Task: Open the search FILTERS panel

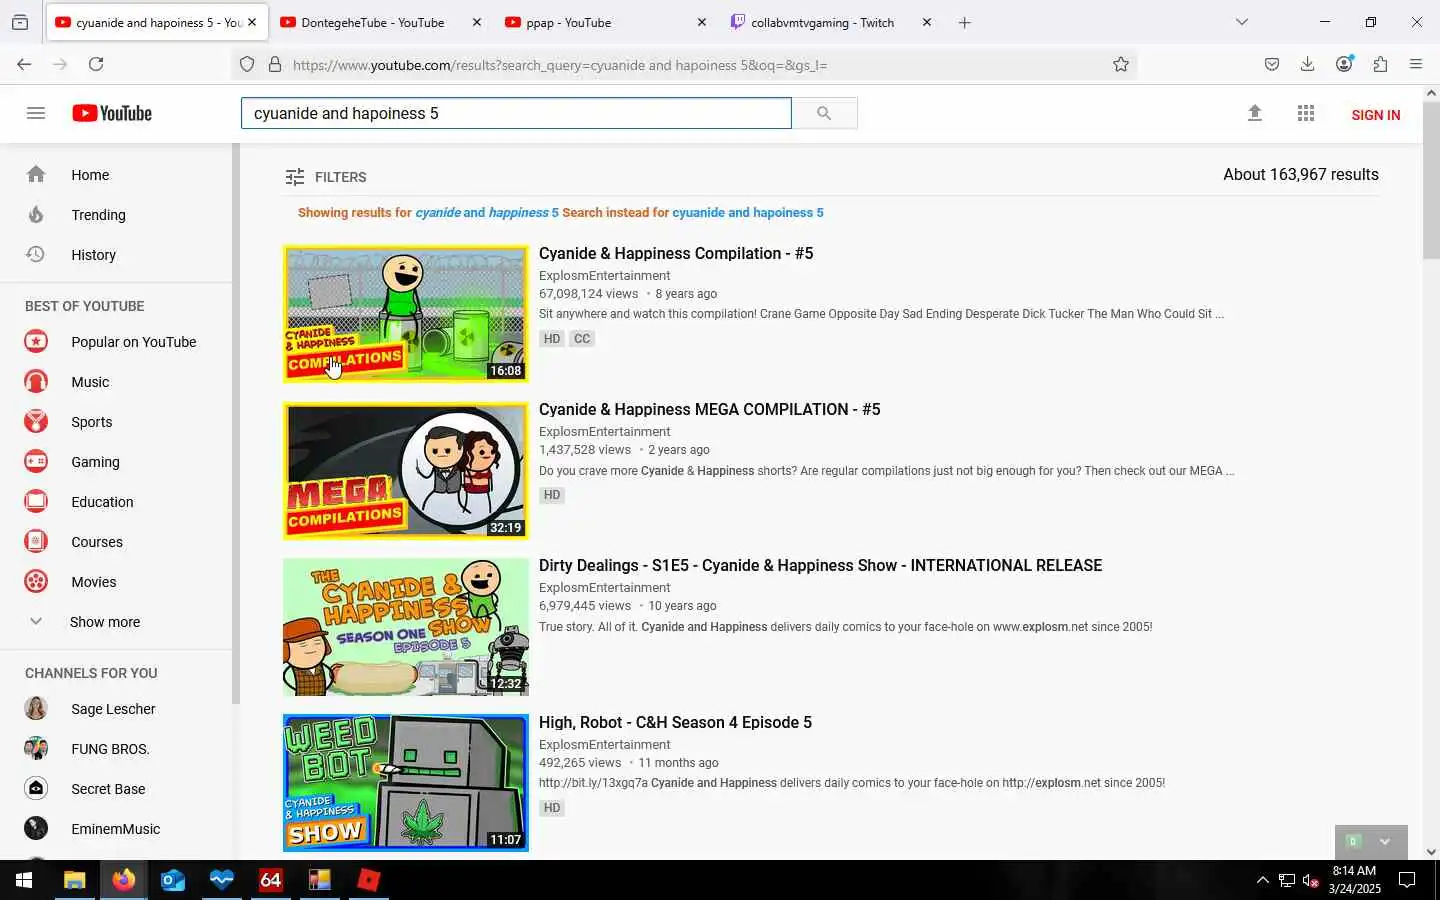Action: click(x=326, y=177)
